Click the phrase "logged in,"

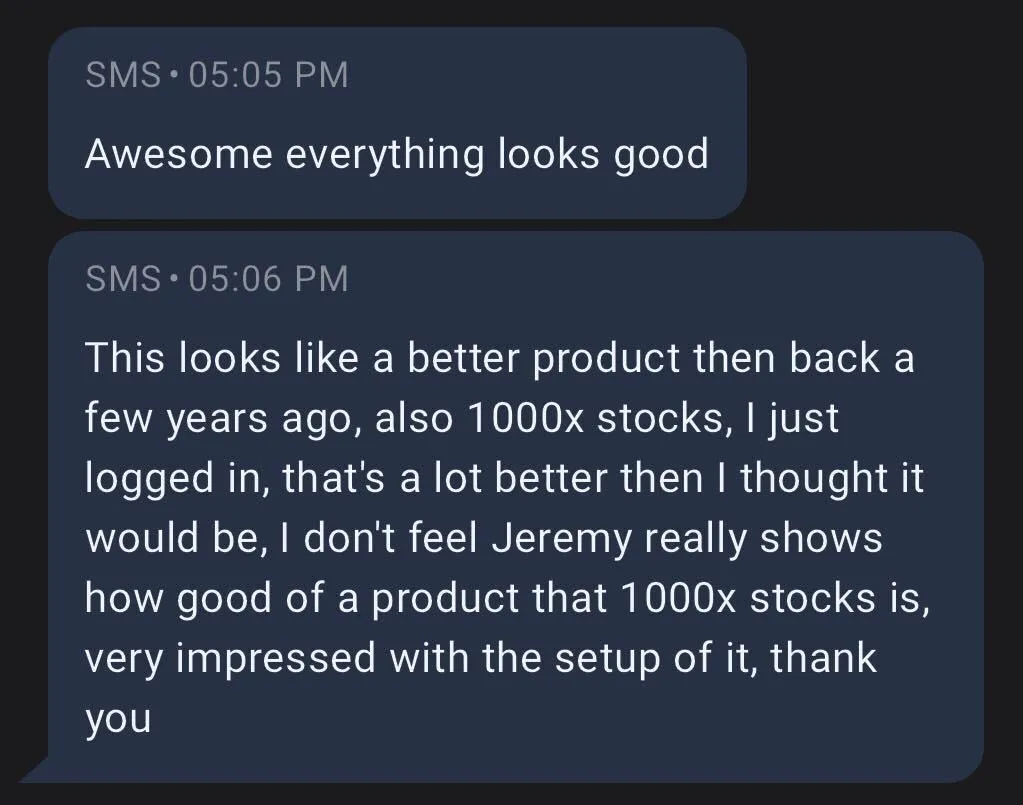click(x=177, y=479)
